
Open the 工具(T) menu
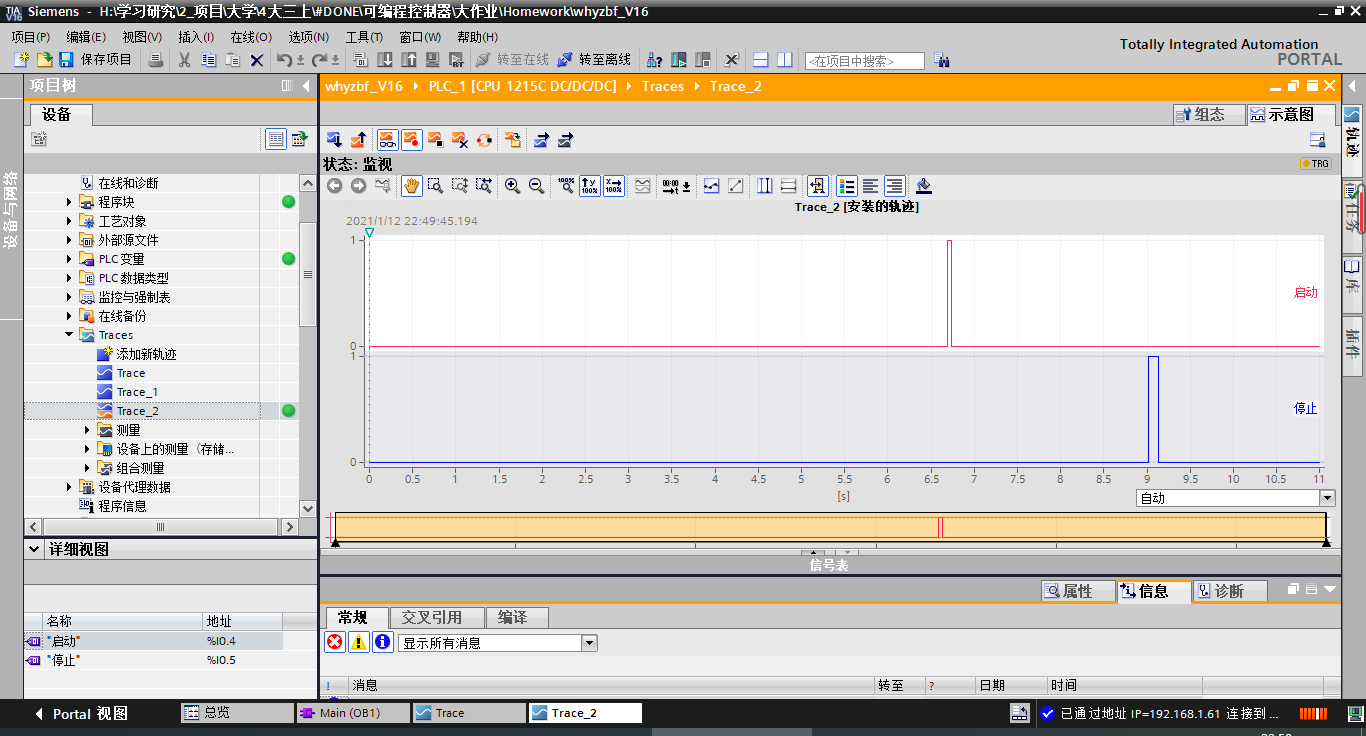pyautogui.click(x=364, y=37)
